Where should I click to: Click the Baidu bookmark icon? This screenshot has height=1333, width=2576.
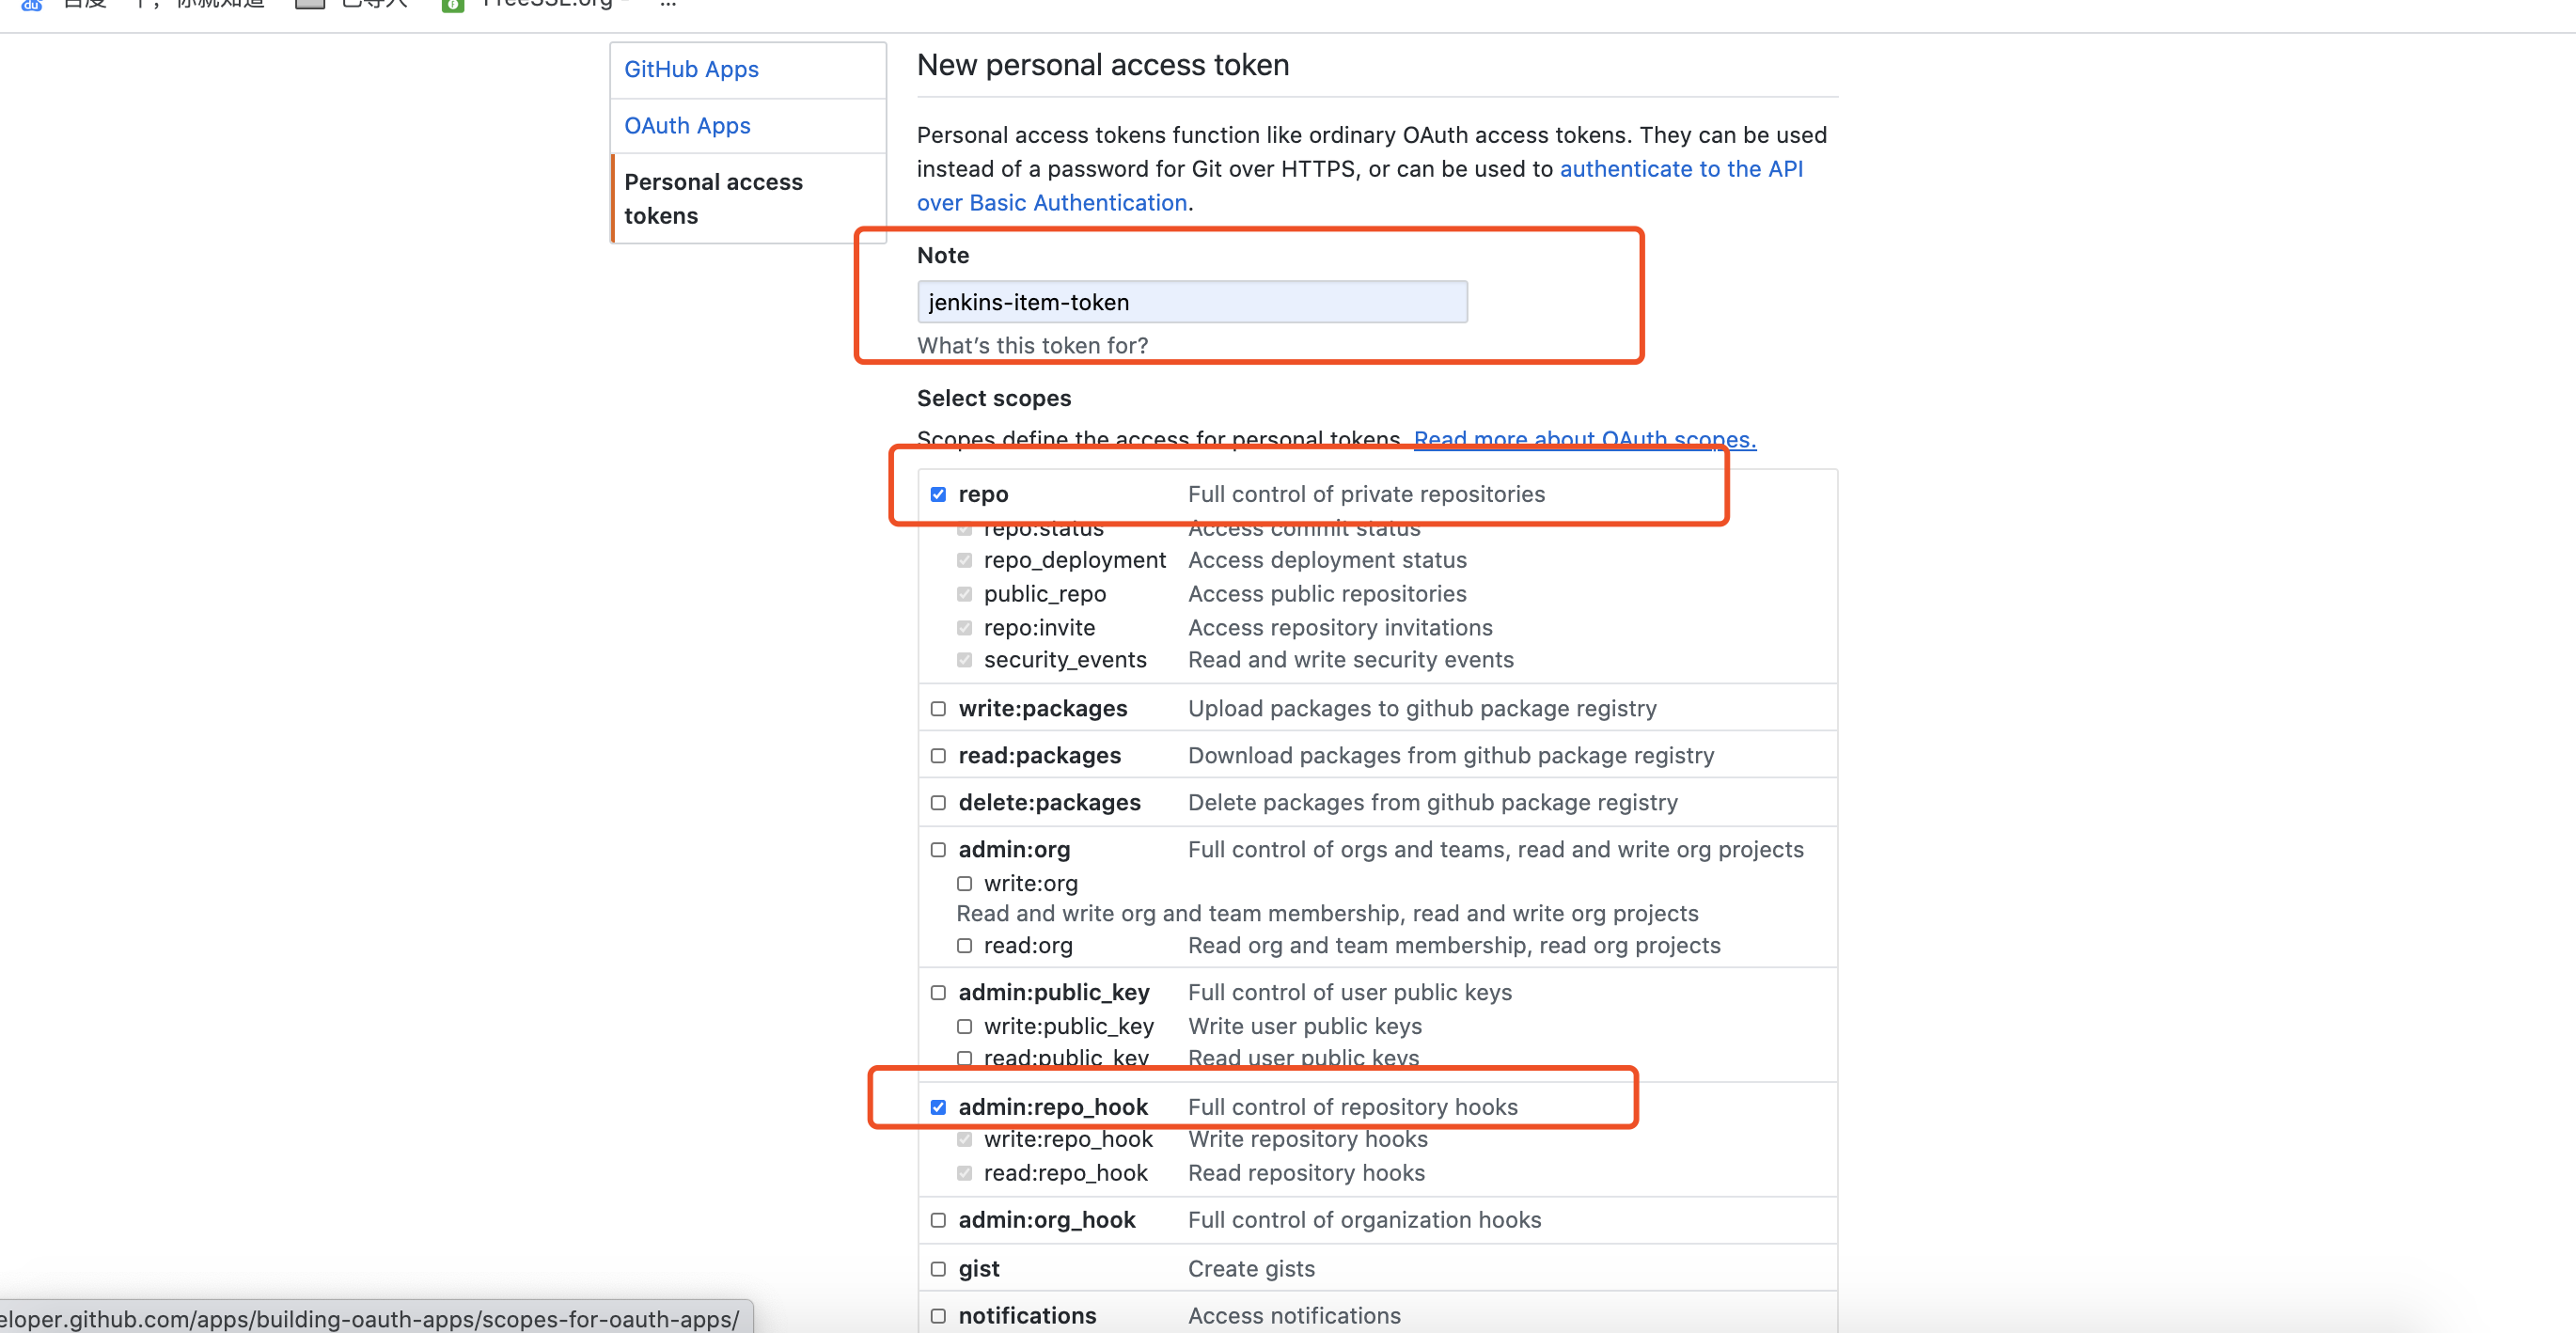[32, 4]
